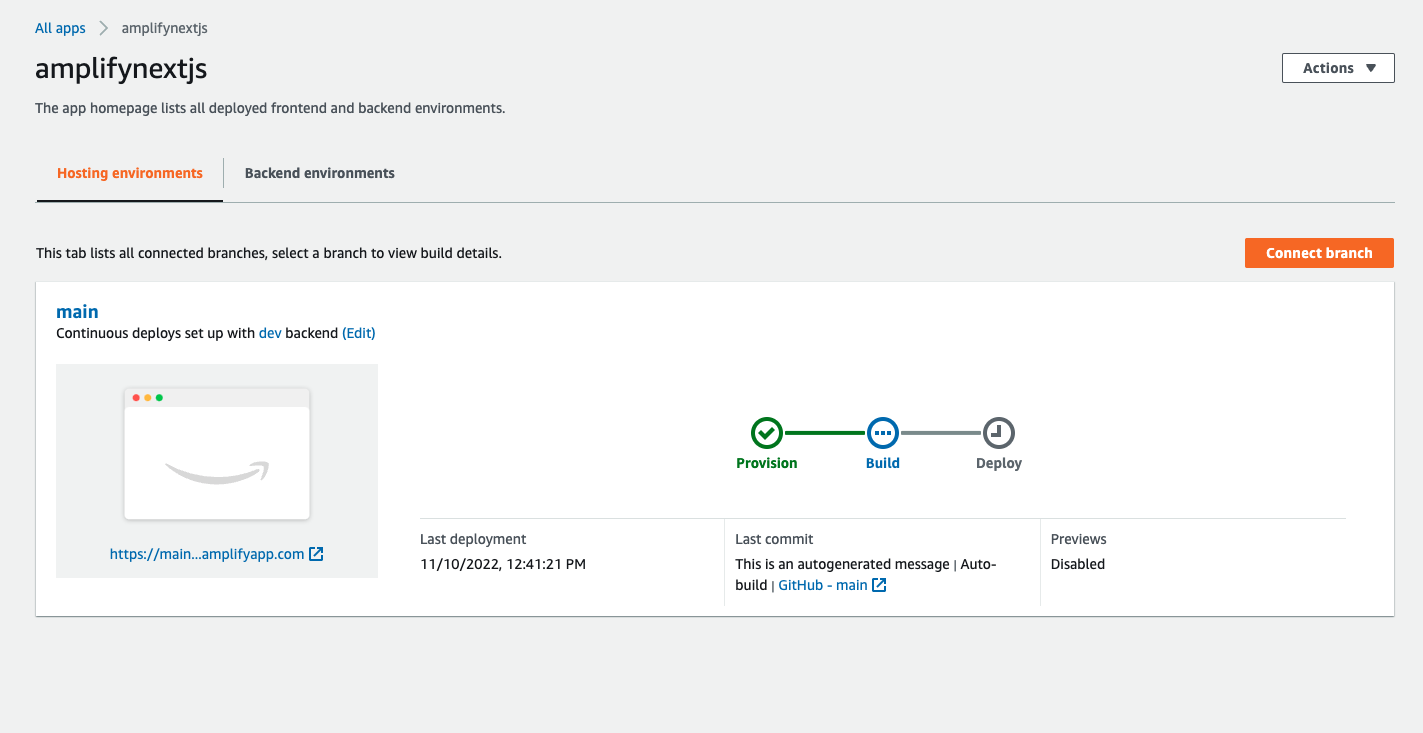Click the Last commit label

(774, 539)
